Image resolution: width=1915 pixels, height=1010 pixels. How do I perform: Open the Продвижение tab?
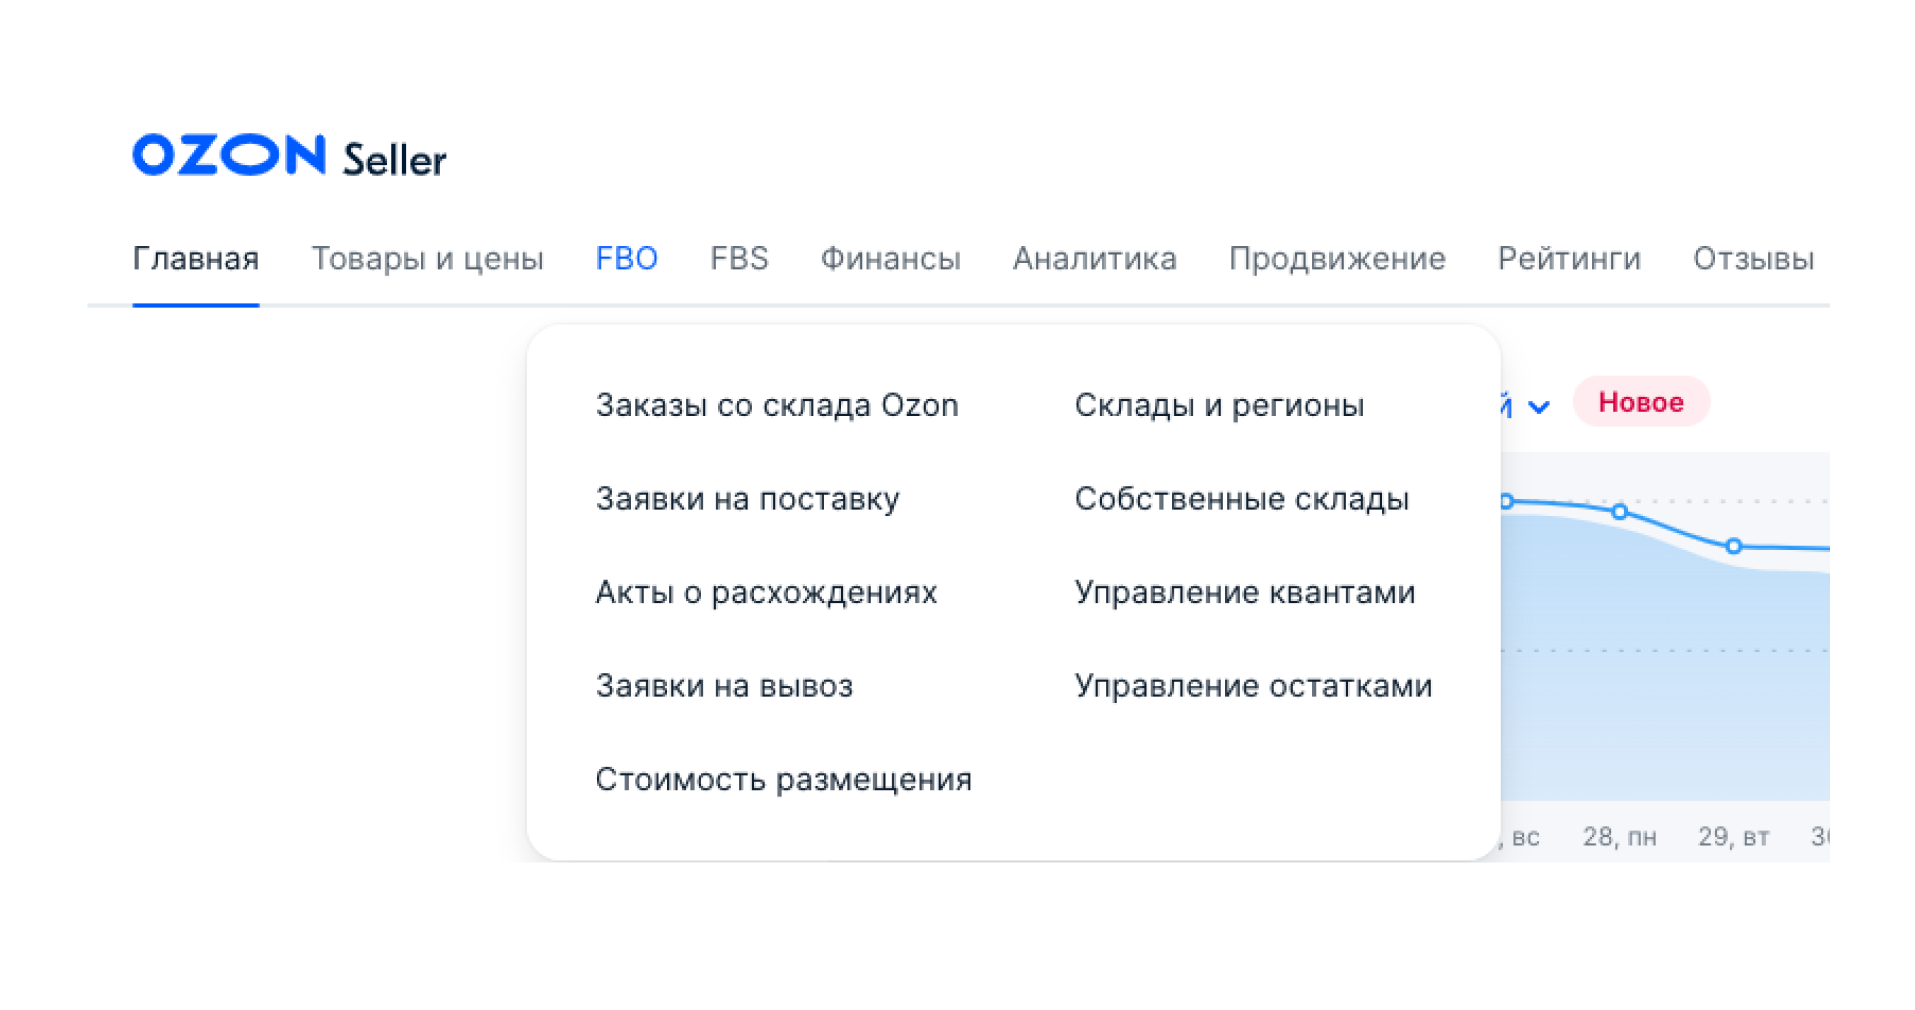coord(1337,259)
